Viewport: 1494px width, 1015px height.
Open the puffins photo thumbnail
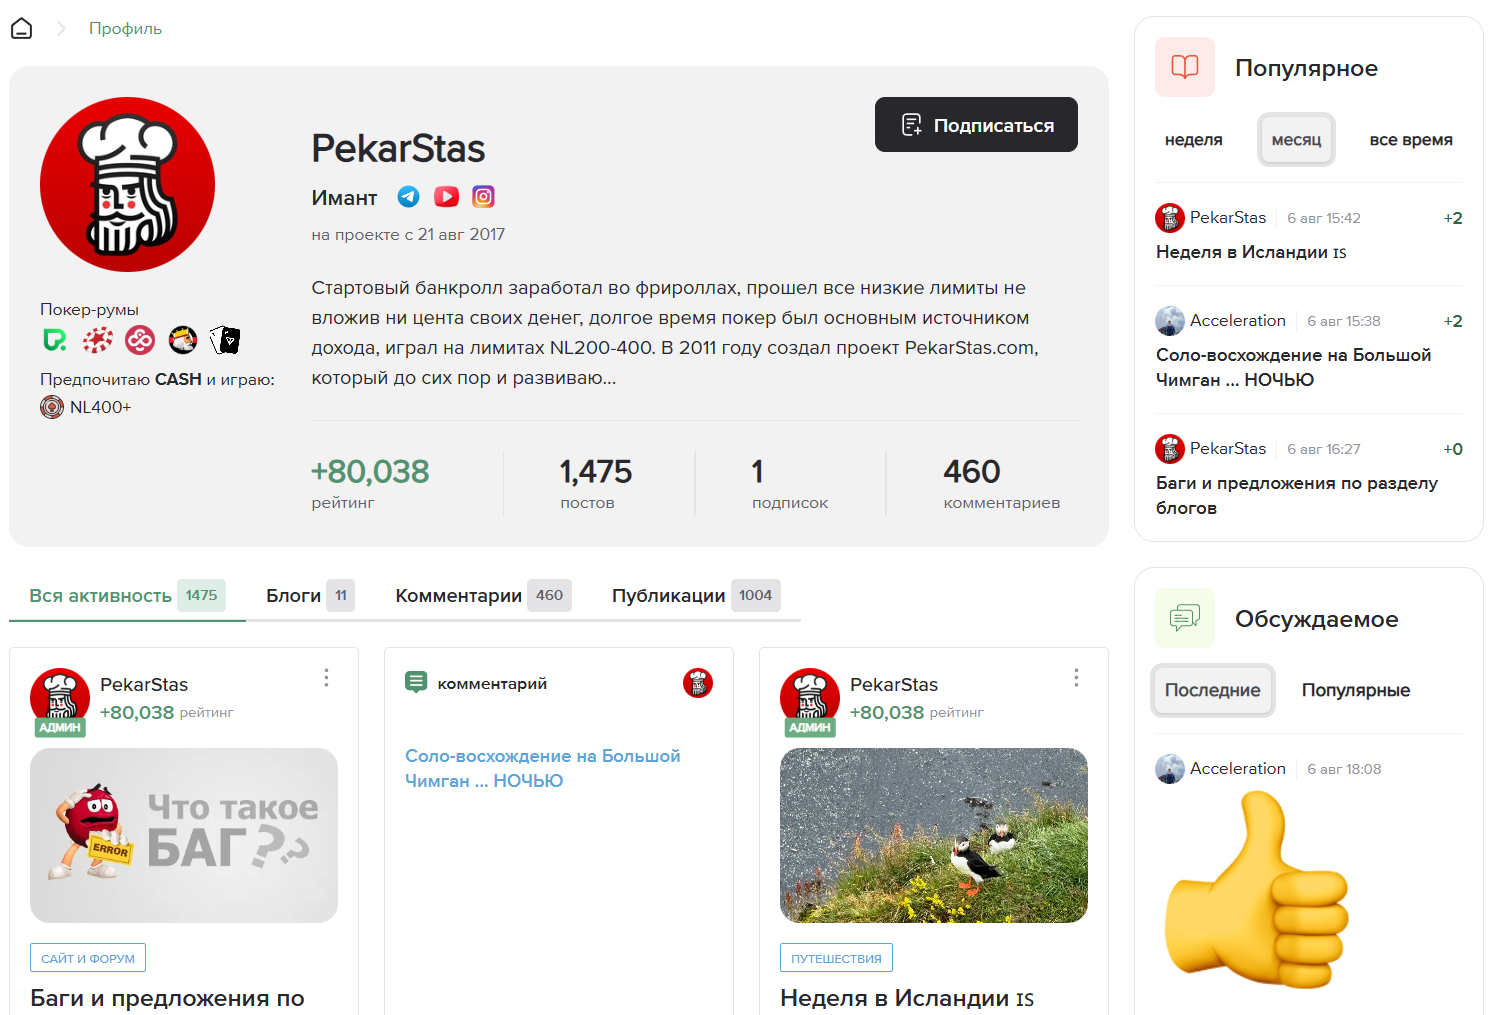(933, 835)
